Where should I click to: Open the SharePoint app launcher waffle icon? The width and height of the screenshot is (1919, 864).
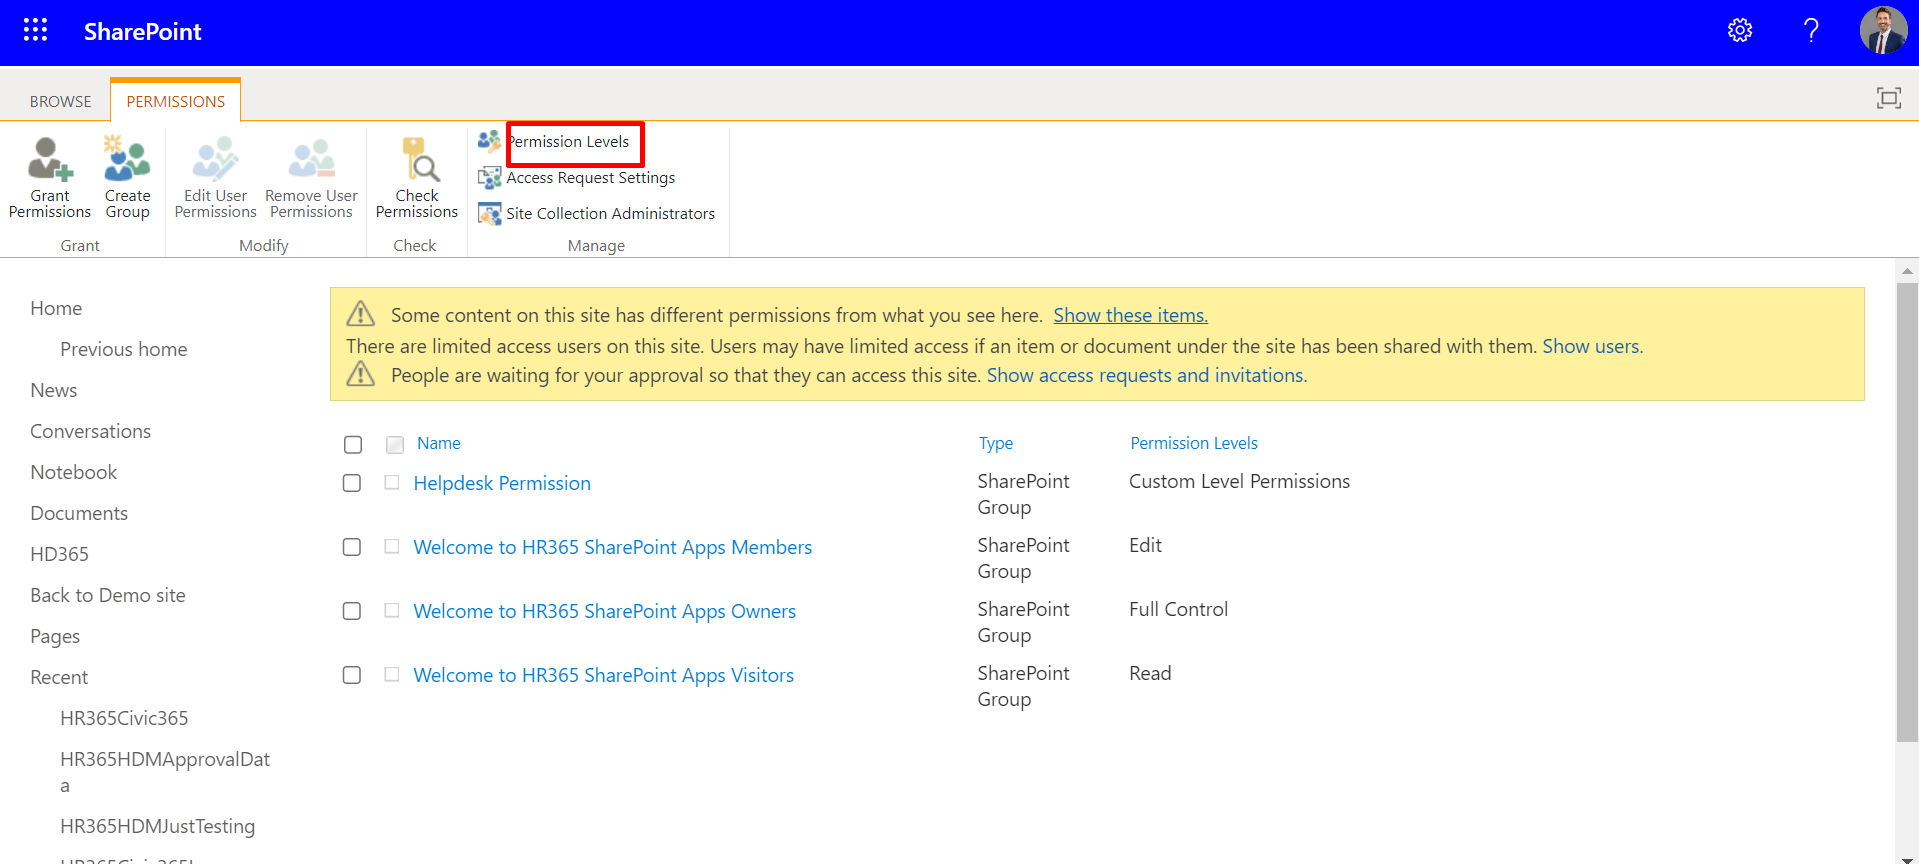[x=36, y=30]
